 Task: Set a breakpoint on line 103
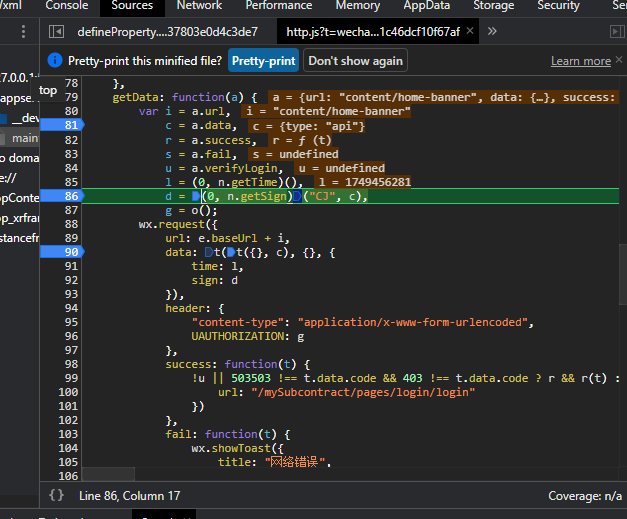point(68,434)
